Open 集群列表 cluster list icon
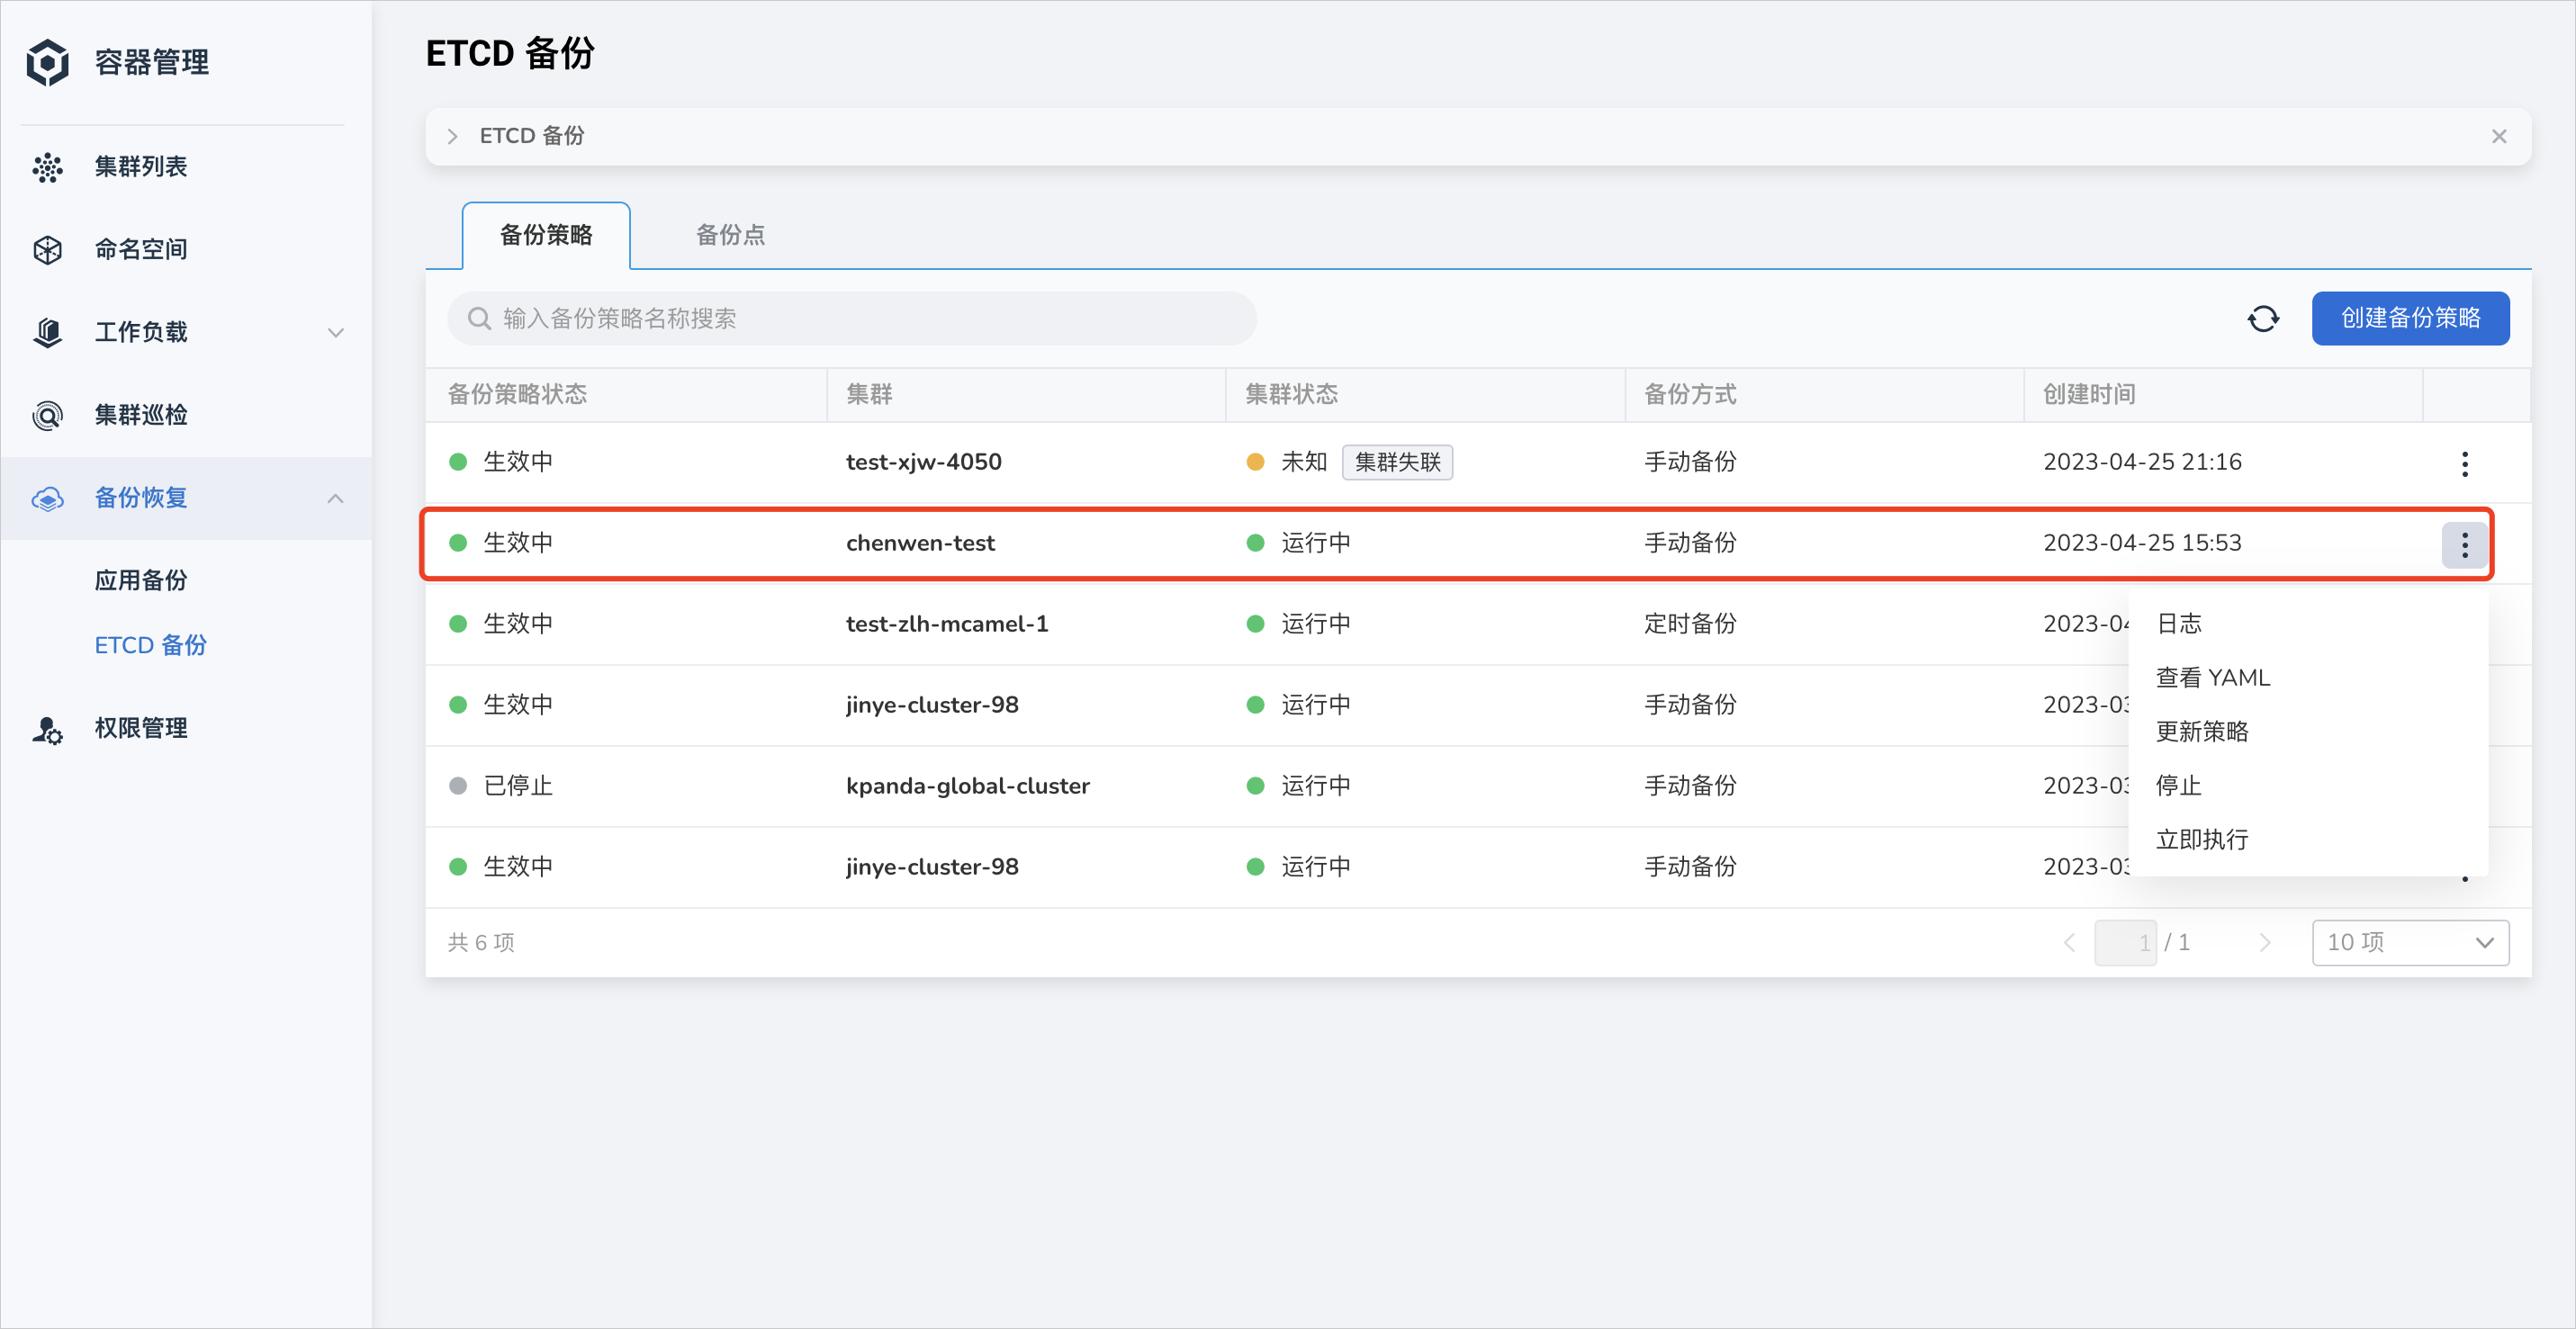The width and height of the screenshot is (2576, 1329). [x=47, y=167]
